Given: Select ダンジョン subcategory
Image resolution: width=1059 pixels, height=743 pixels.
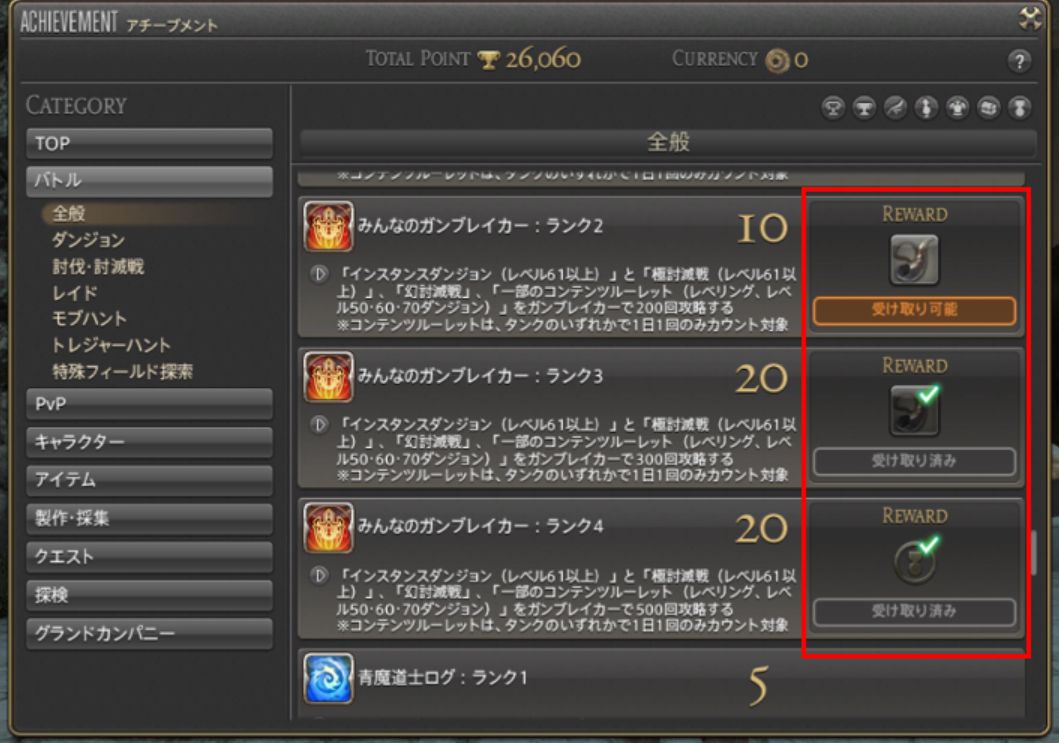Looking at the screenshot, I should click(x=88, y=240).
